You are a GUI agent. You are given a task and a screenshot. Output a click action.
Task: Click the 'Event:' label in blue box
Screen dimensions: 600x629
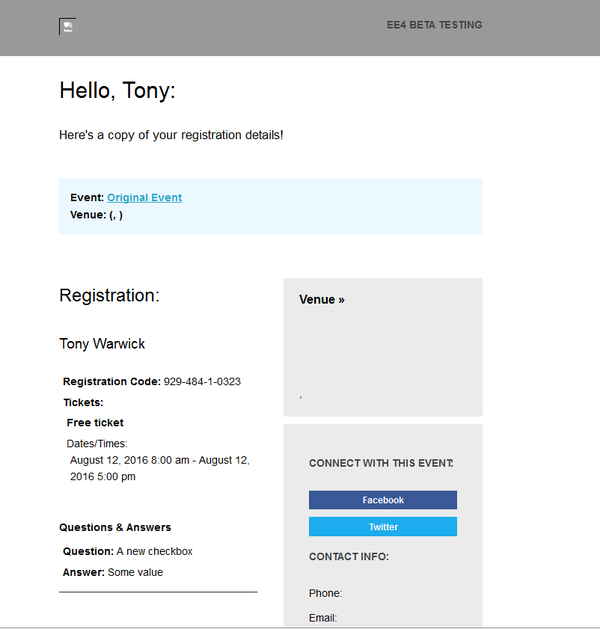point(87,197)
